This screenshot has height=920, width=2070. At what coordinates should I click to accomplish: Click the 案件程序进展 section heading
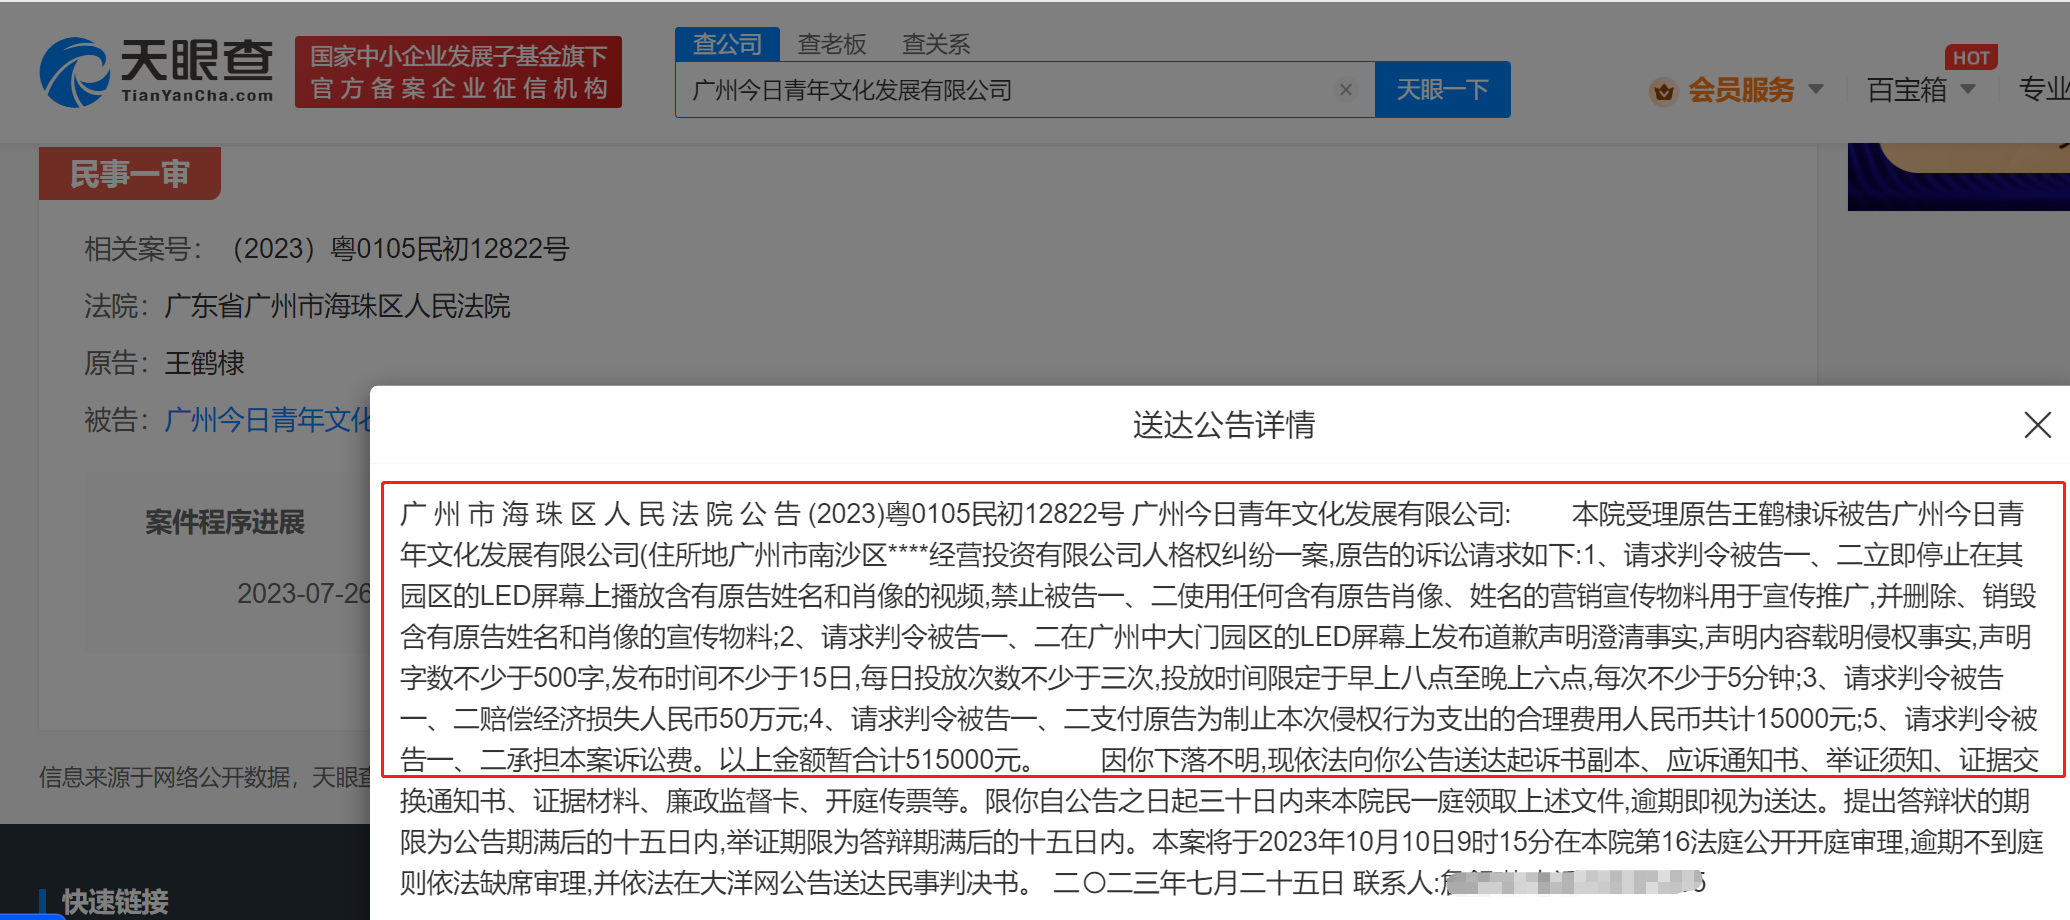pos(225,522)
